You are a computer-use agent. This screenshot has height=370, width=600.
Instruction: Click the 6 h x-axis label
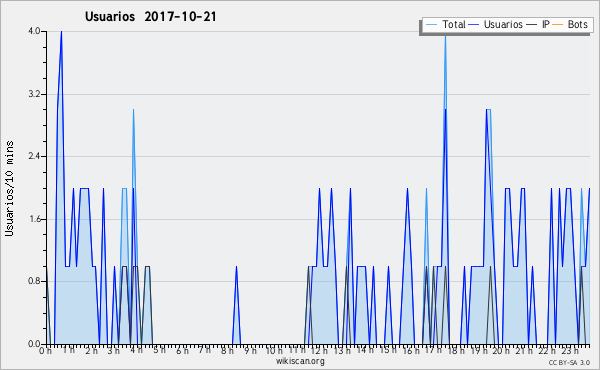pos(182,351)
